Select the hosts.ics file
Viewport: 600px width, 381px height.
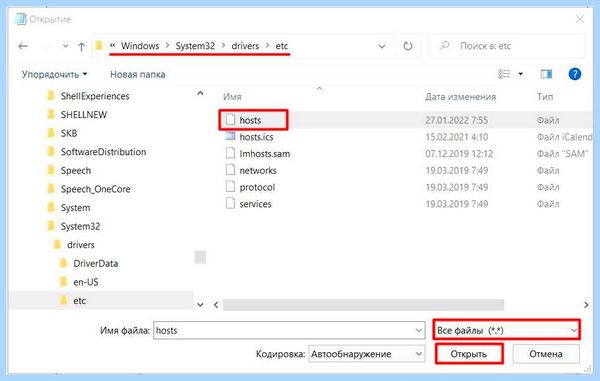[x=256, y=137]
